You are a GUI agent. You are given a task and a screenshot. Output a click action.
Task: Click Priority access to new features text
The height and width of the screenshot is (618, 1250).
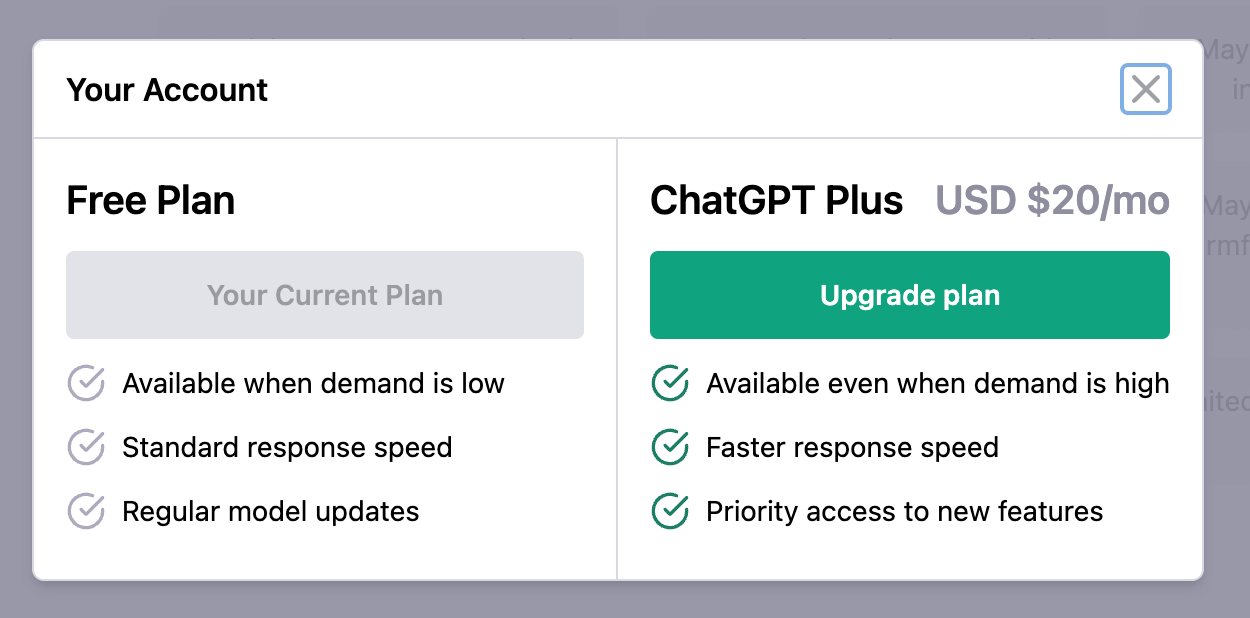tap(904, 511)
